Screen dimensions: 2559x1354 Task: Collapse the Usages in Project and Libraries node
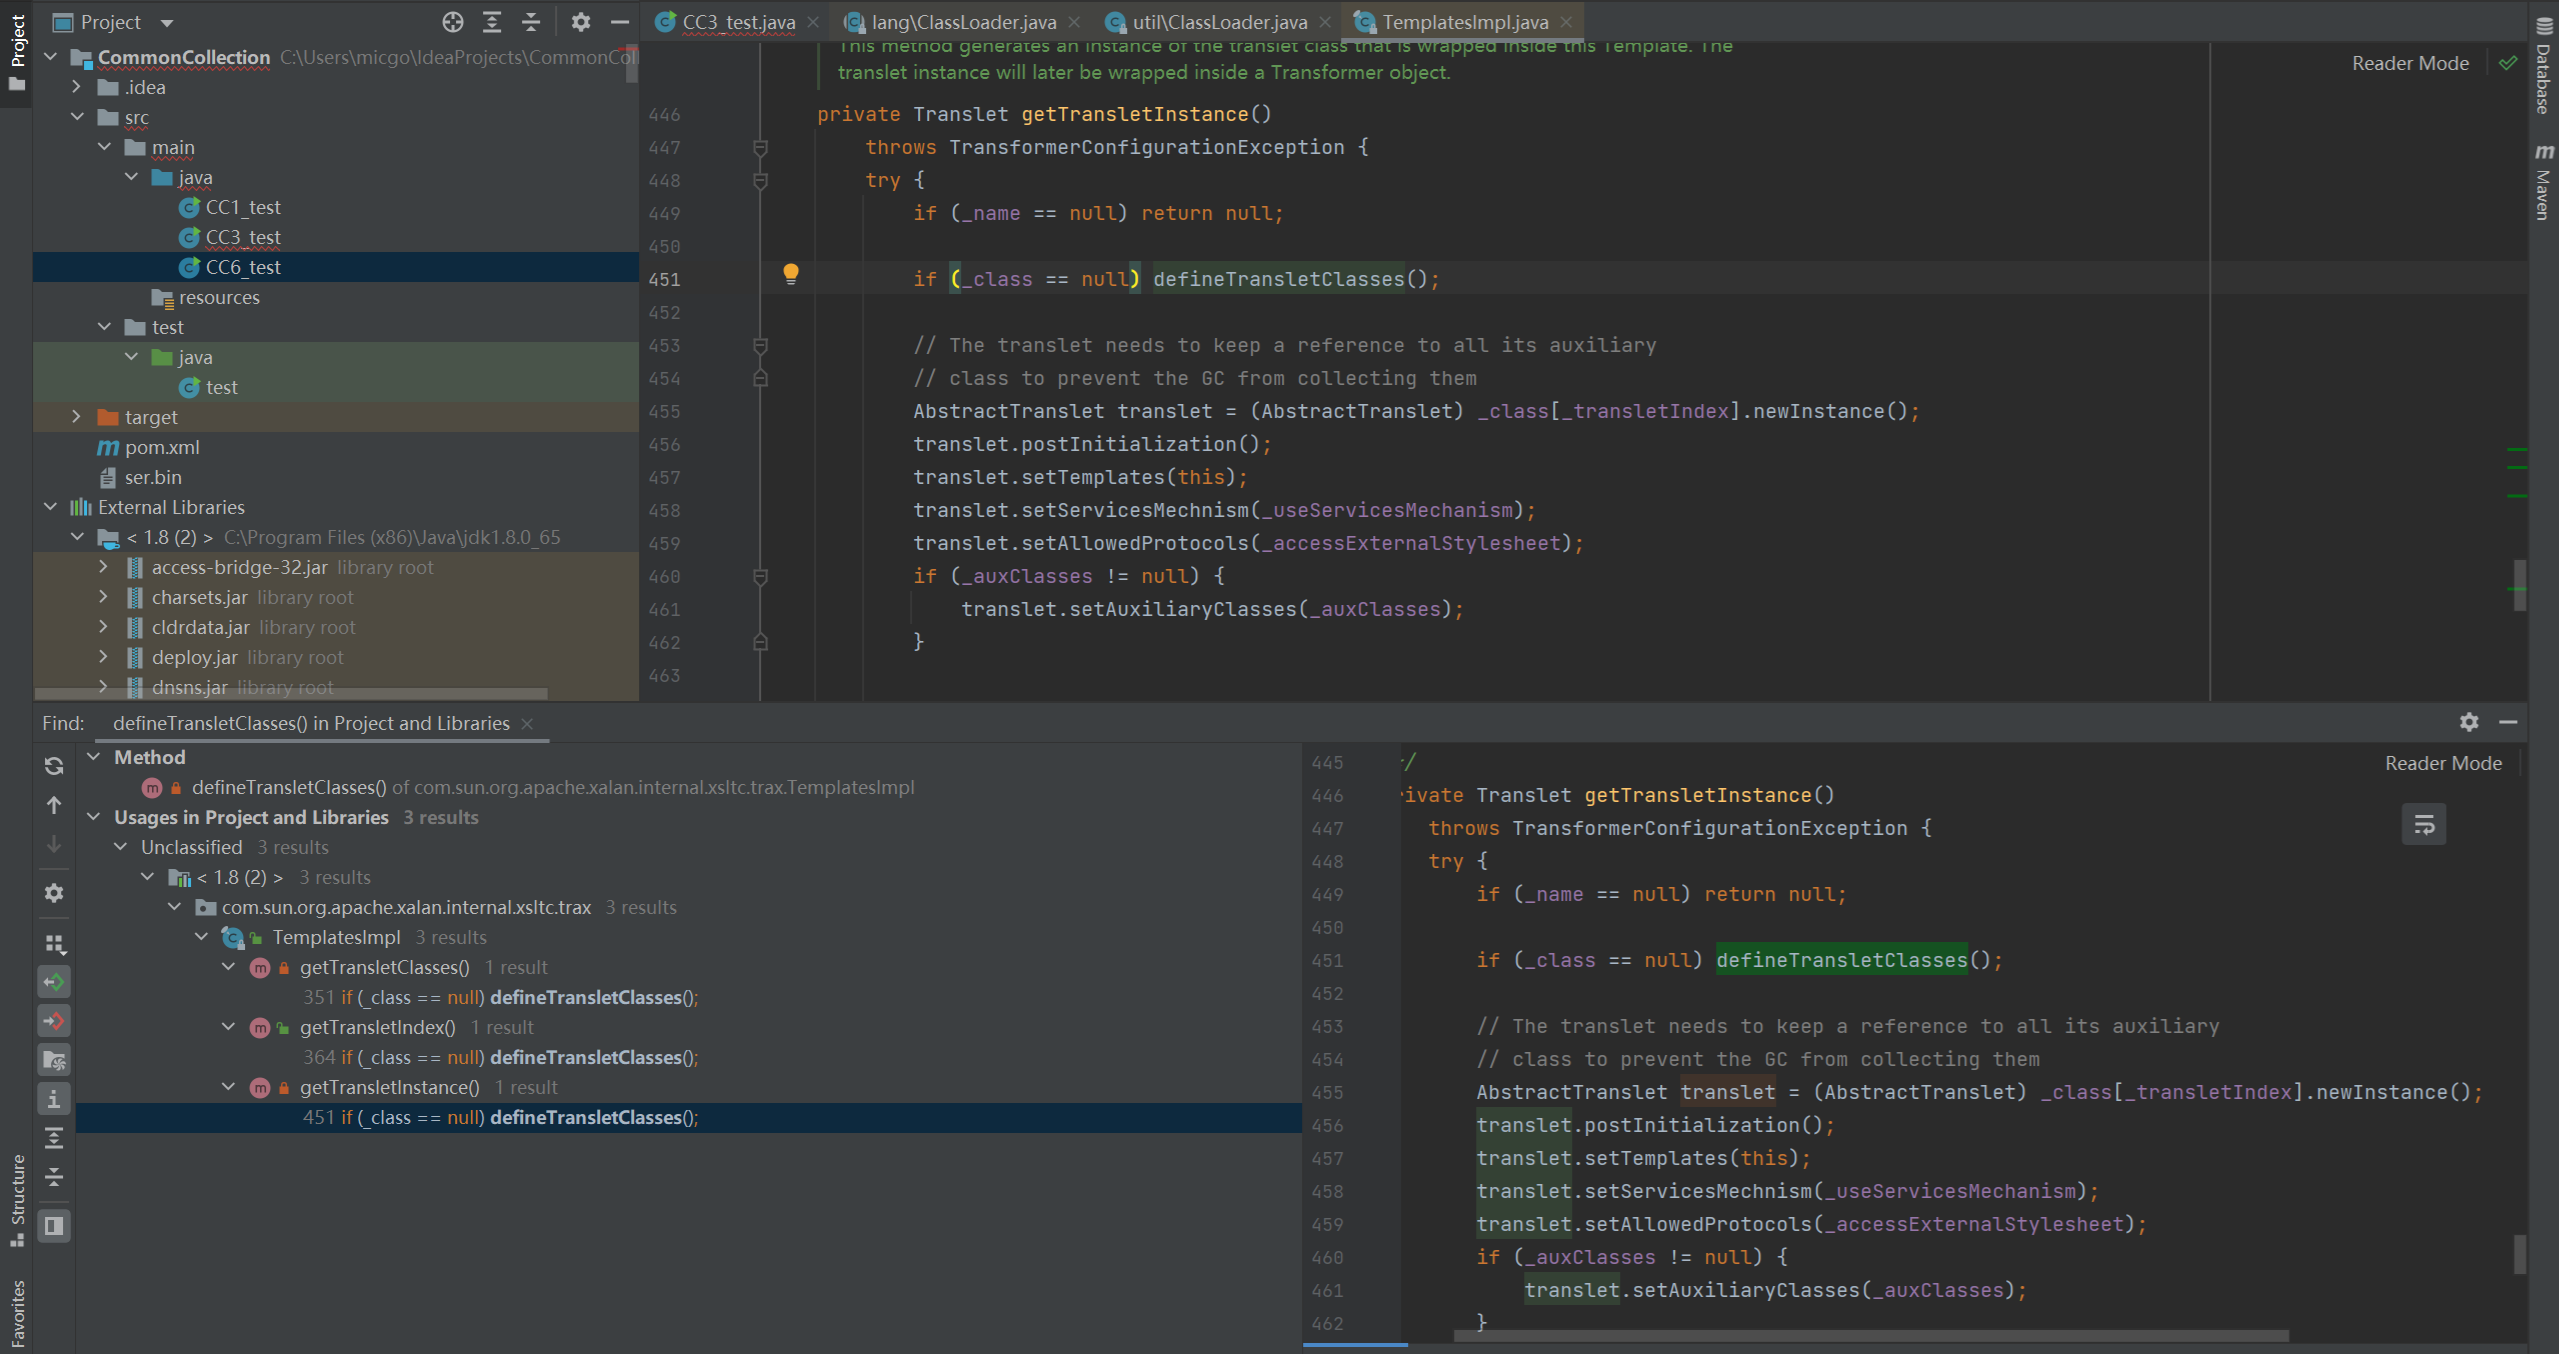tap(94, 817)
